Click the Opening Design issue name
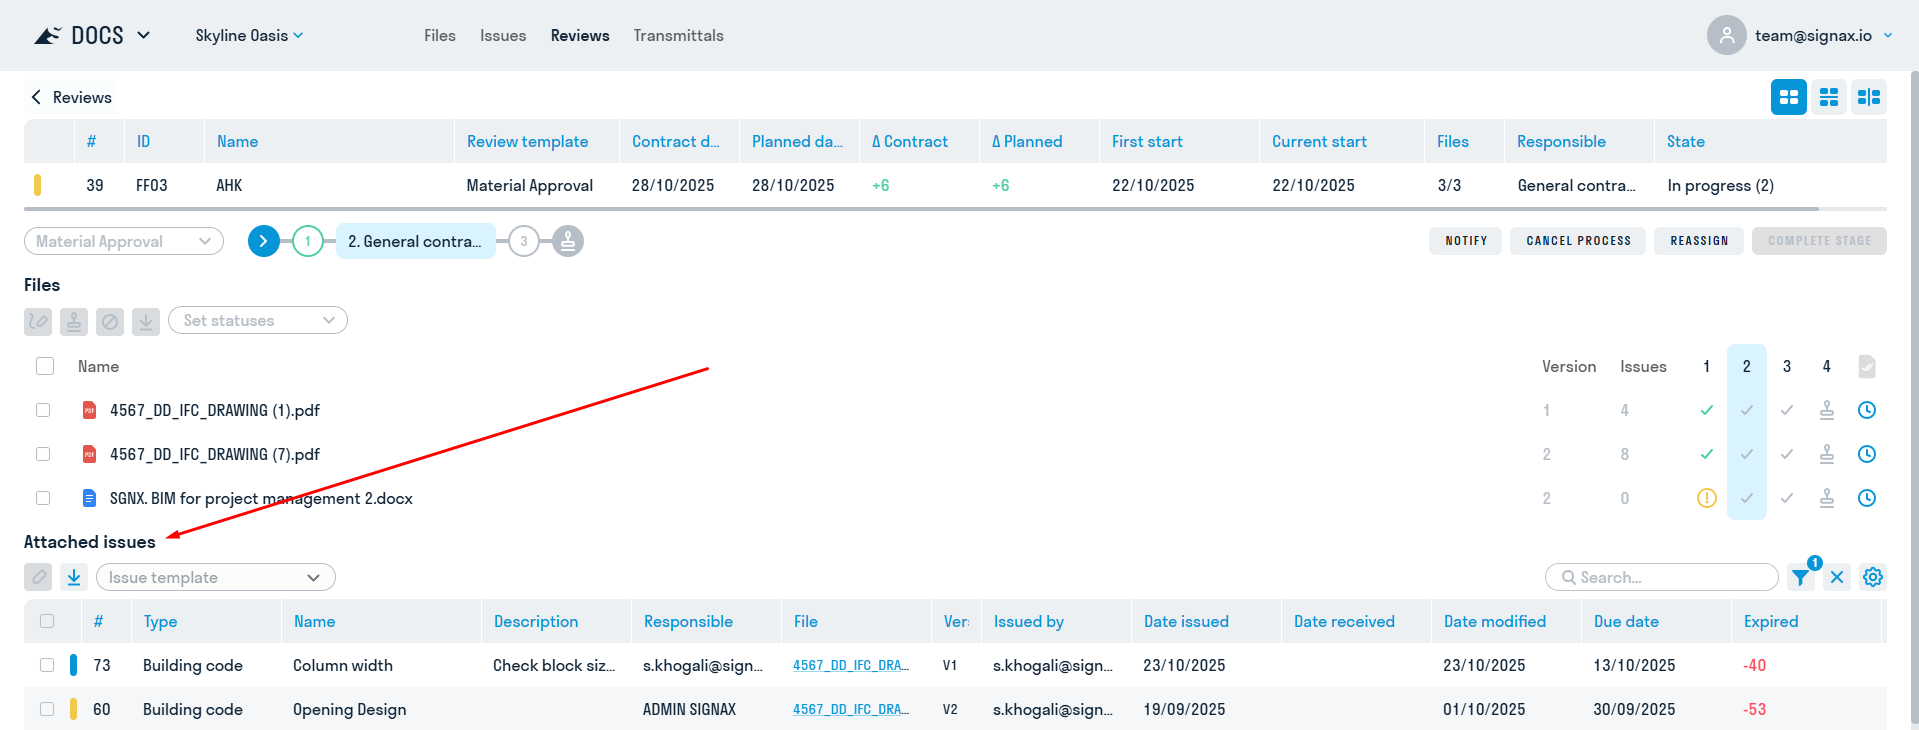Image resolution: width=1919 pixels, height=730 pixels. pos(350,709)
